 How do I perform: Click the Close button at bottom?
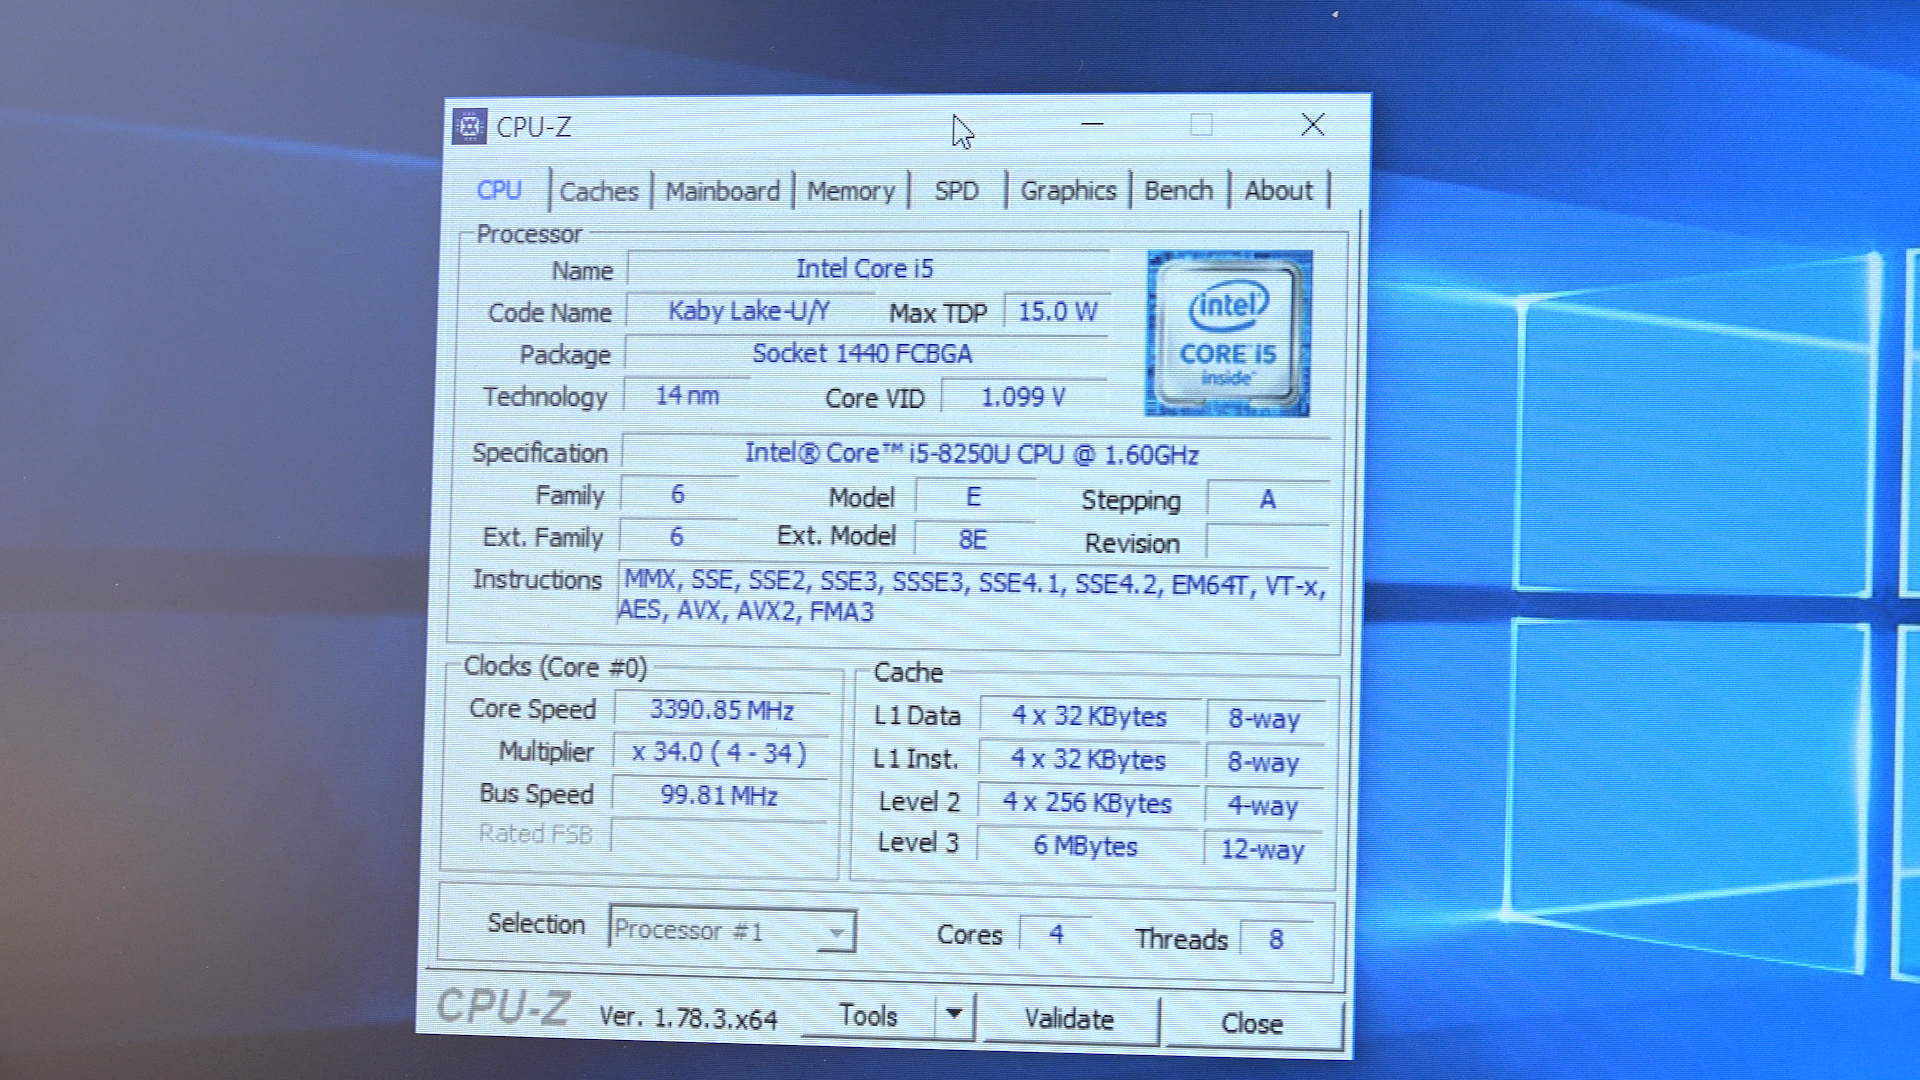click(x=1252, y=1023)
